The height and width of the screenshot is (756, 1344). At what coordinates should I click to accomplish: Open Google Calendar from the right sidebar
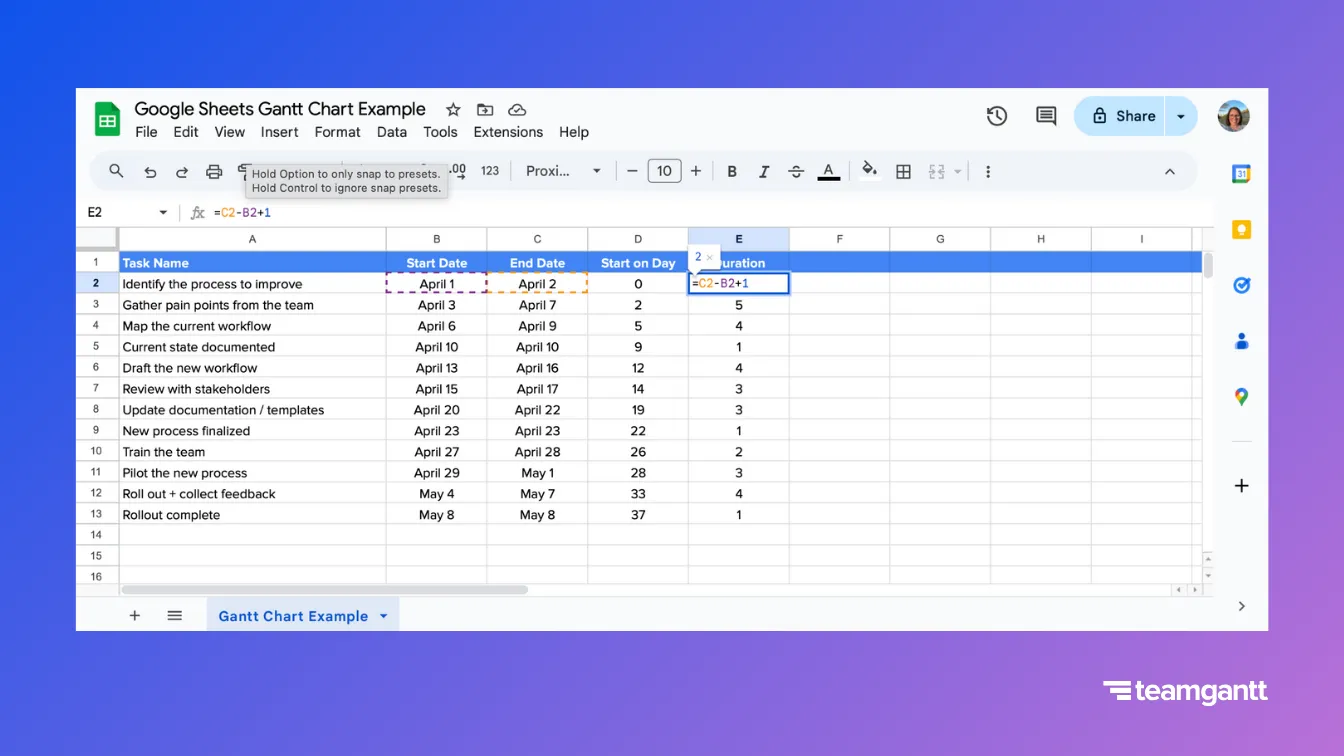[1241, 173]
